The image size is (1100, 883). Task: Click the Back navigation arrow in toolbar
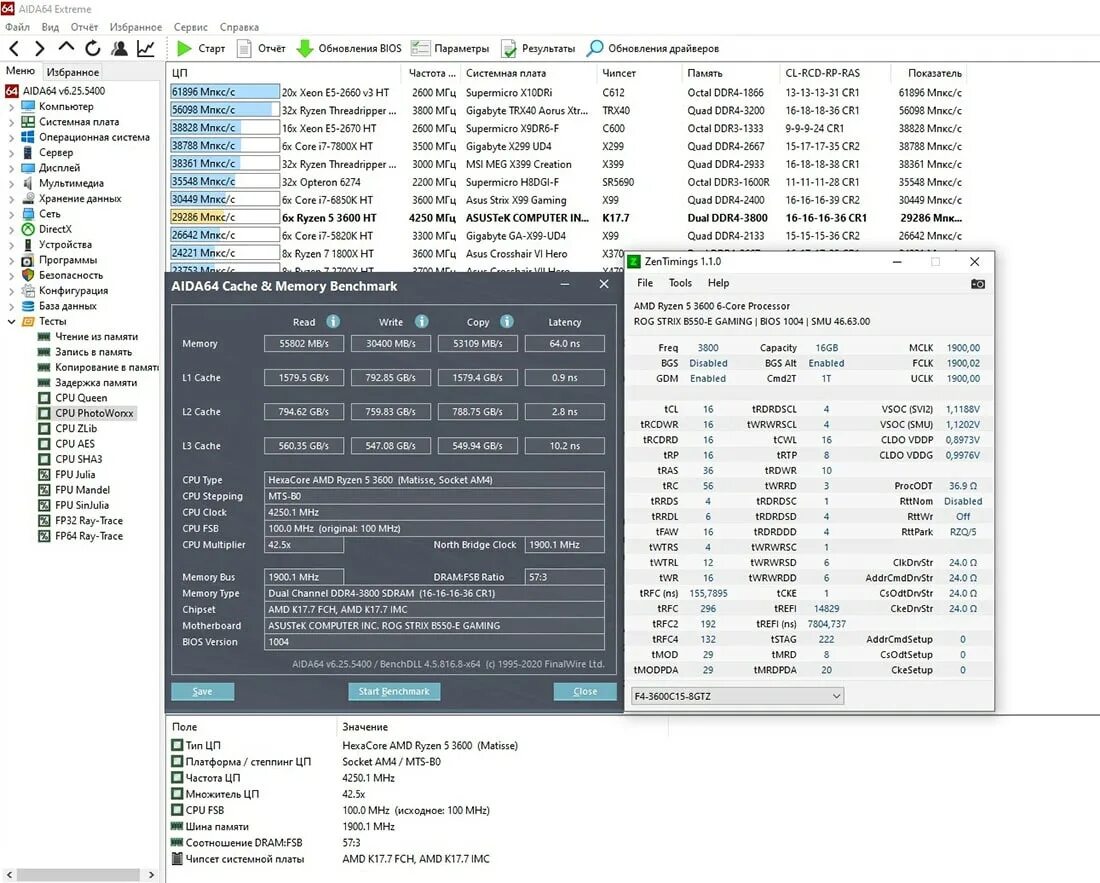pos(15,48)
